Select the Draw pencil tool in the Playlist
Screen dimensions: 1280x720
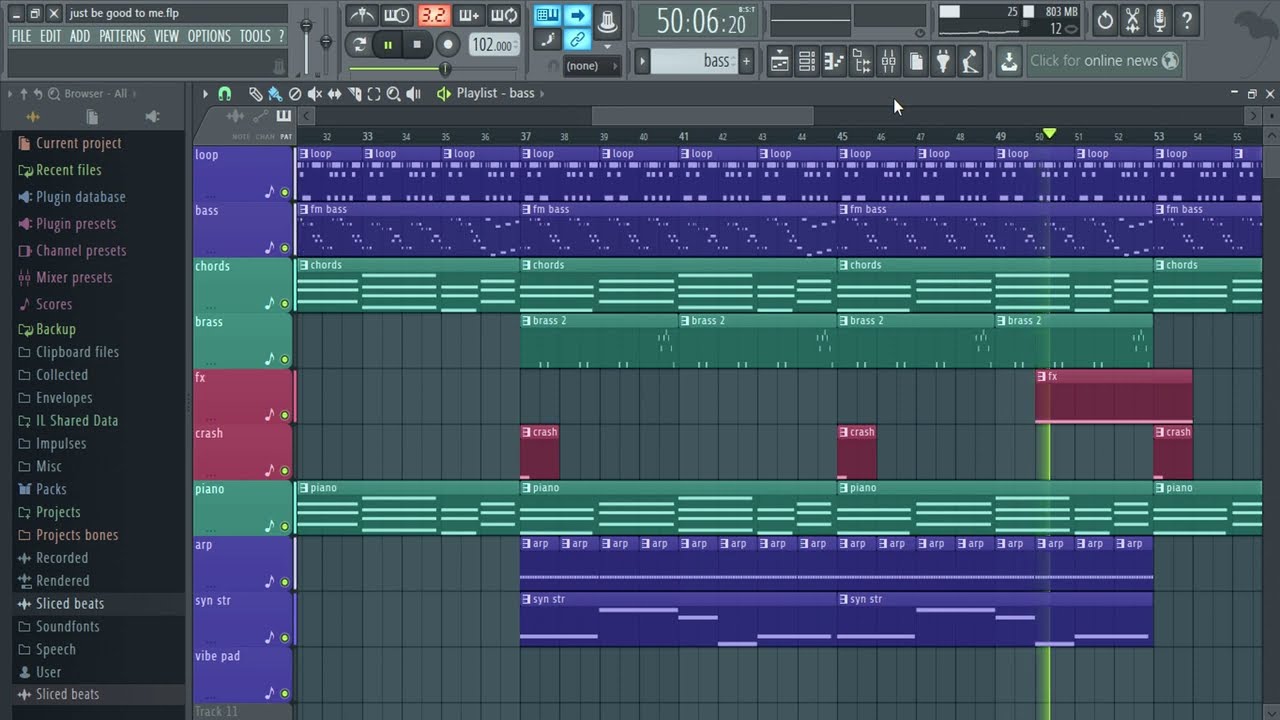point(256,94)
